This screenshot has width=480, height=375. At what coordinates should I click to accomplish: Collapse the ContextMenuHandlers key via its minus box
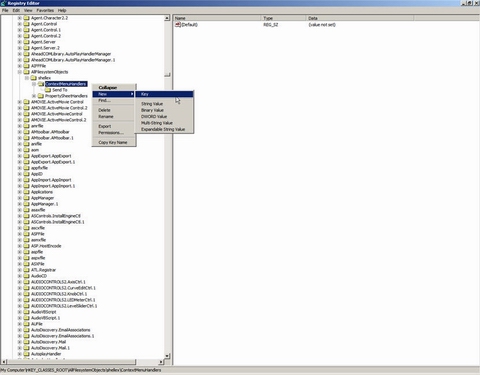point(34,84)
